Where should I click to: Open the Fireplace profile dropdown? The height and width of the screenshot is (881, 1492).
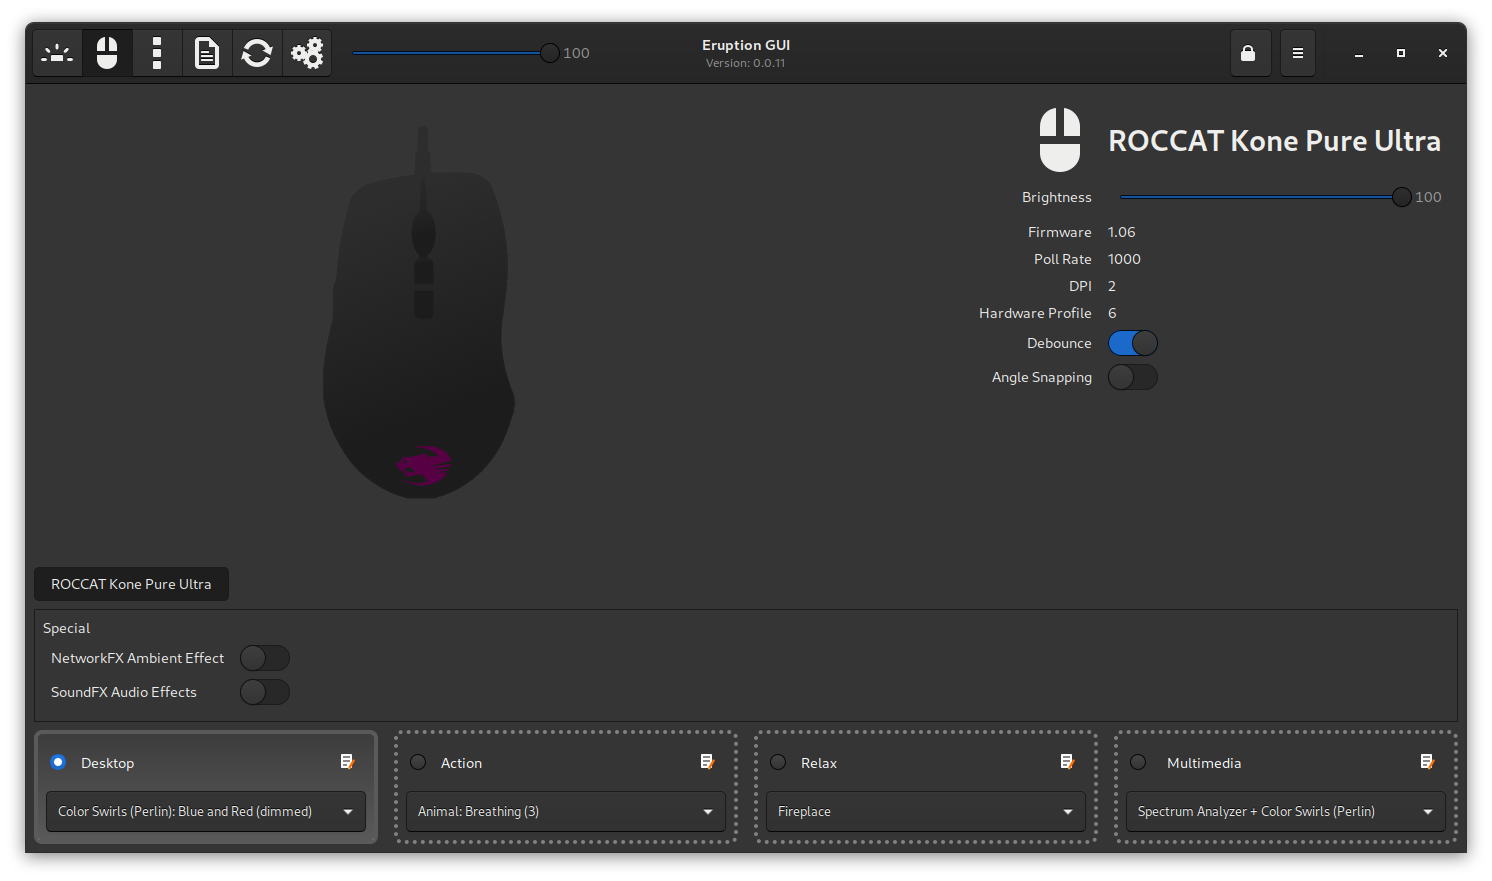(x=926, y=812)
